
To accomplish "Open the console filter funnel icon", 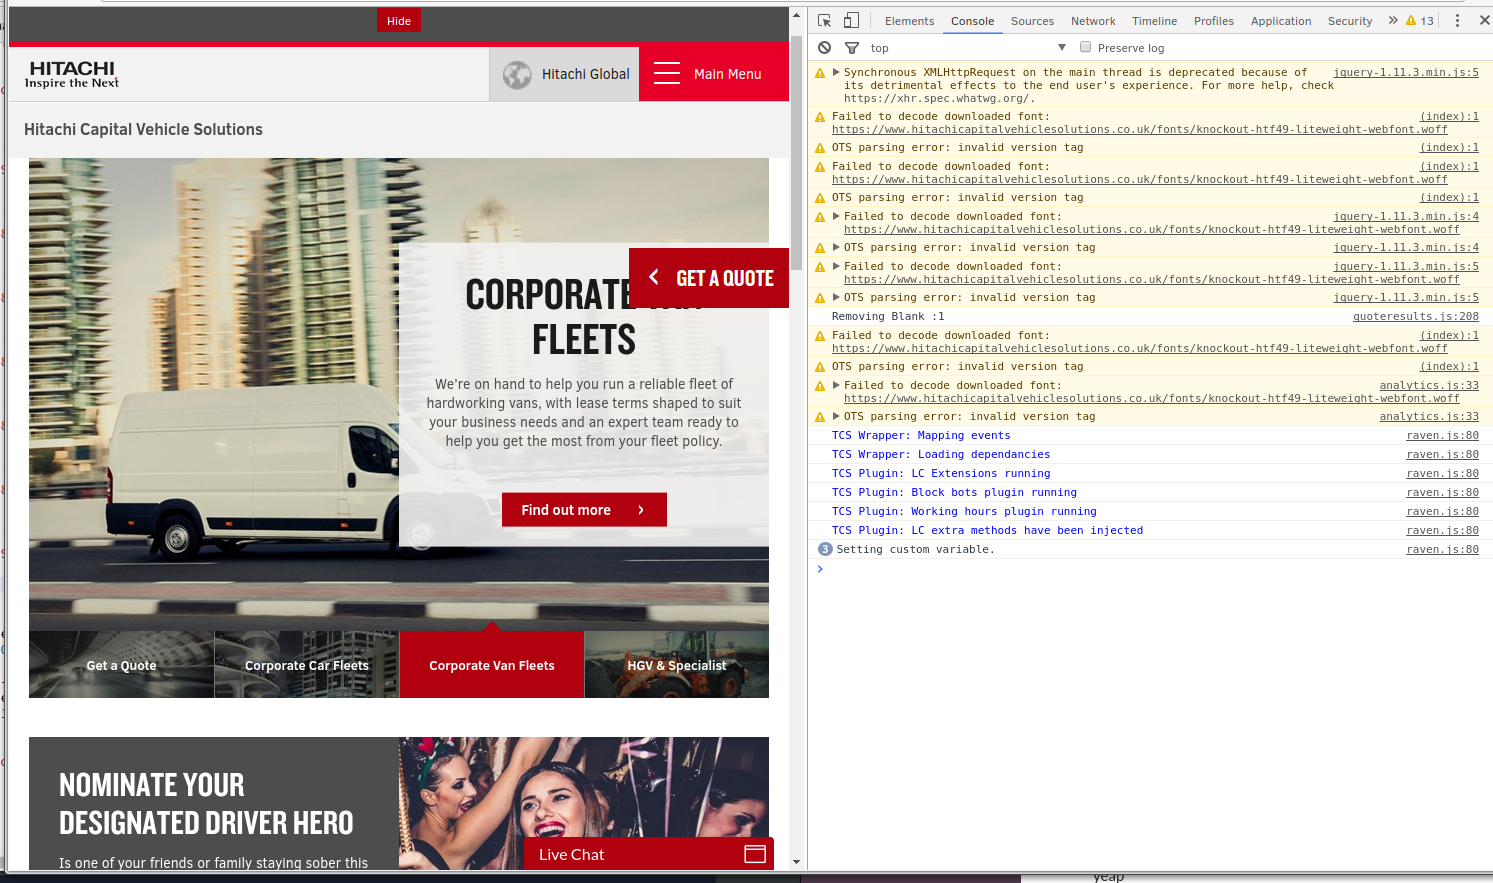I will point(852,47).
